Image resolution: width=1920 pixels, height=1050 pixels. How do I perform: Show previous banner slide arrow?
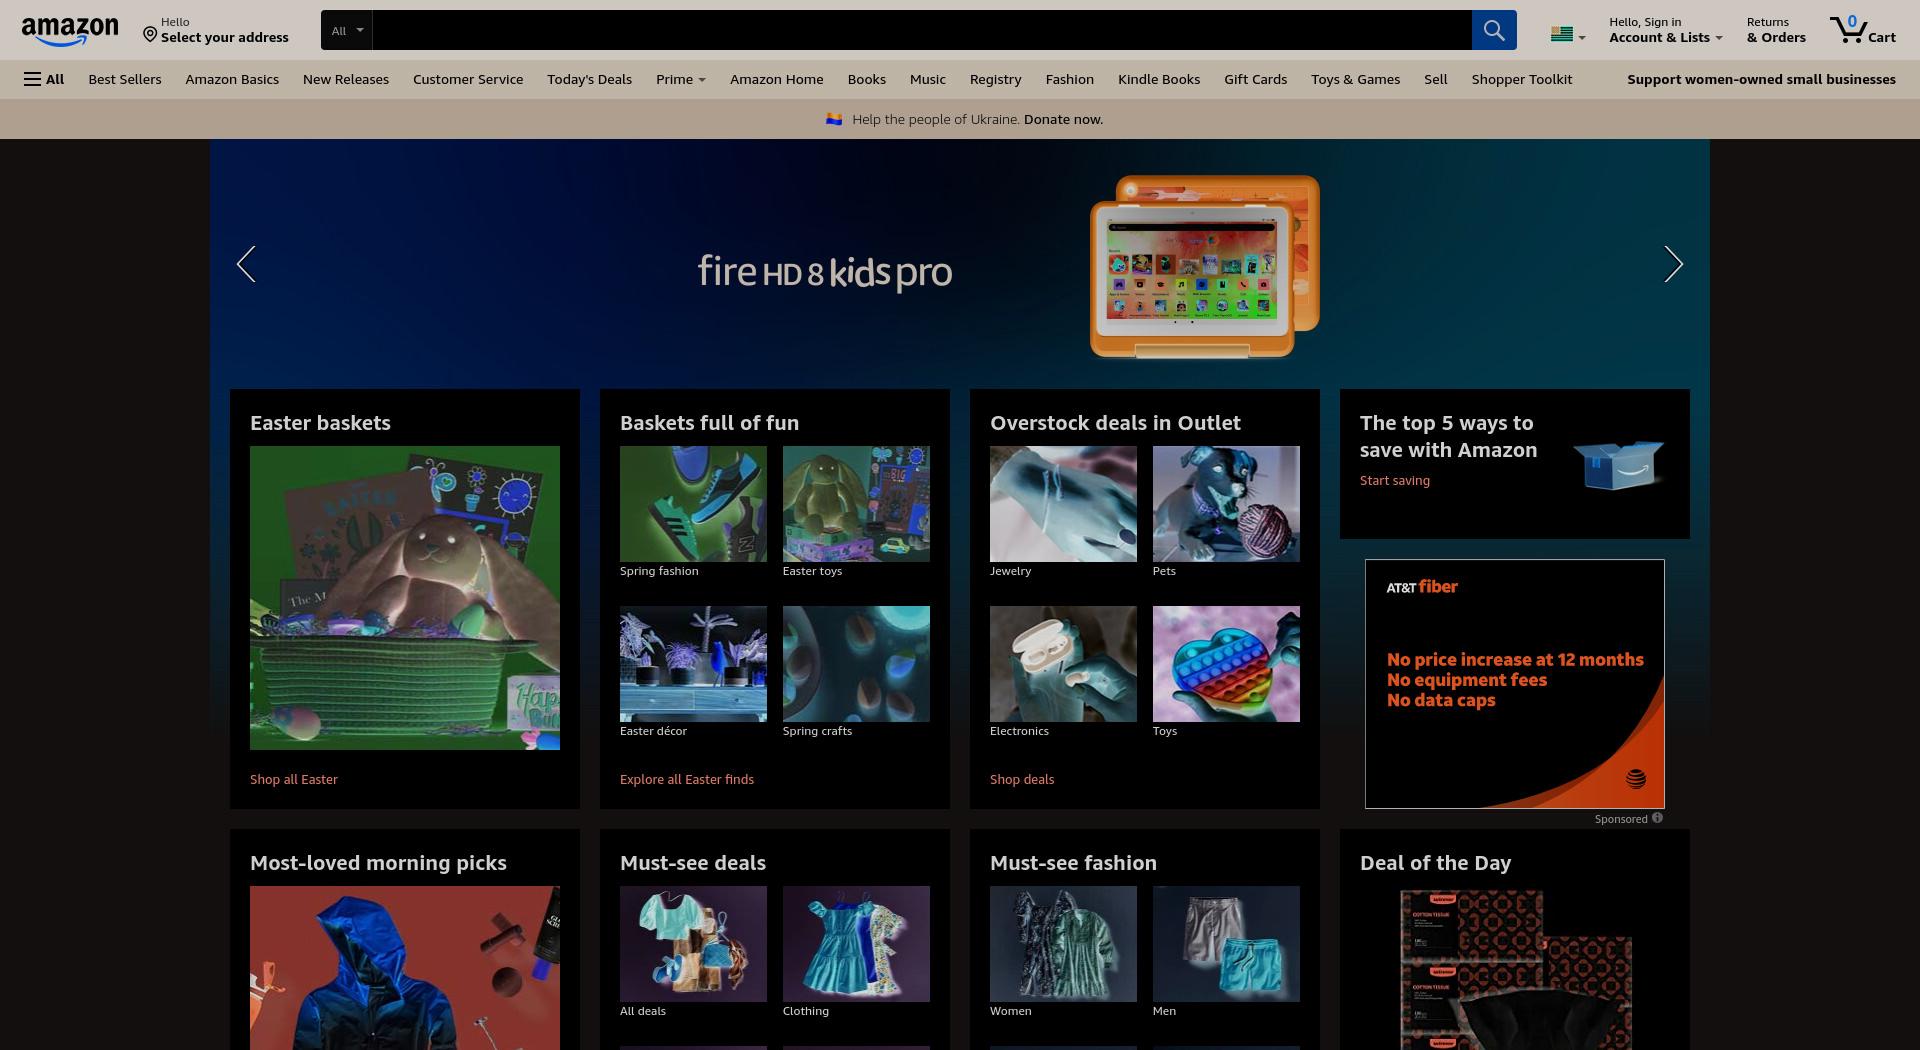pos(246,264)
